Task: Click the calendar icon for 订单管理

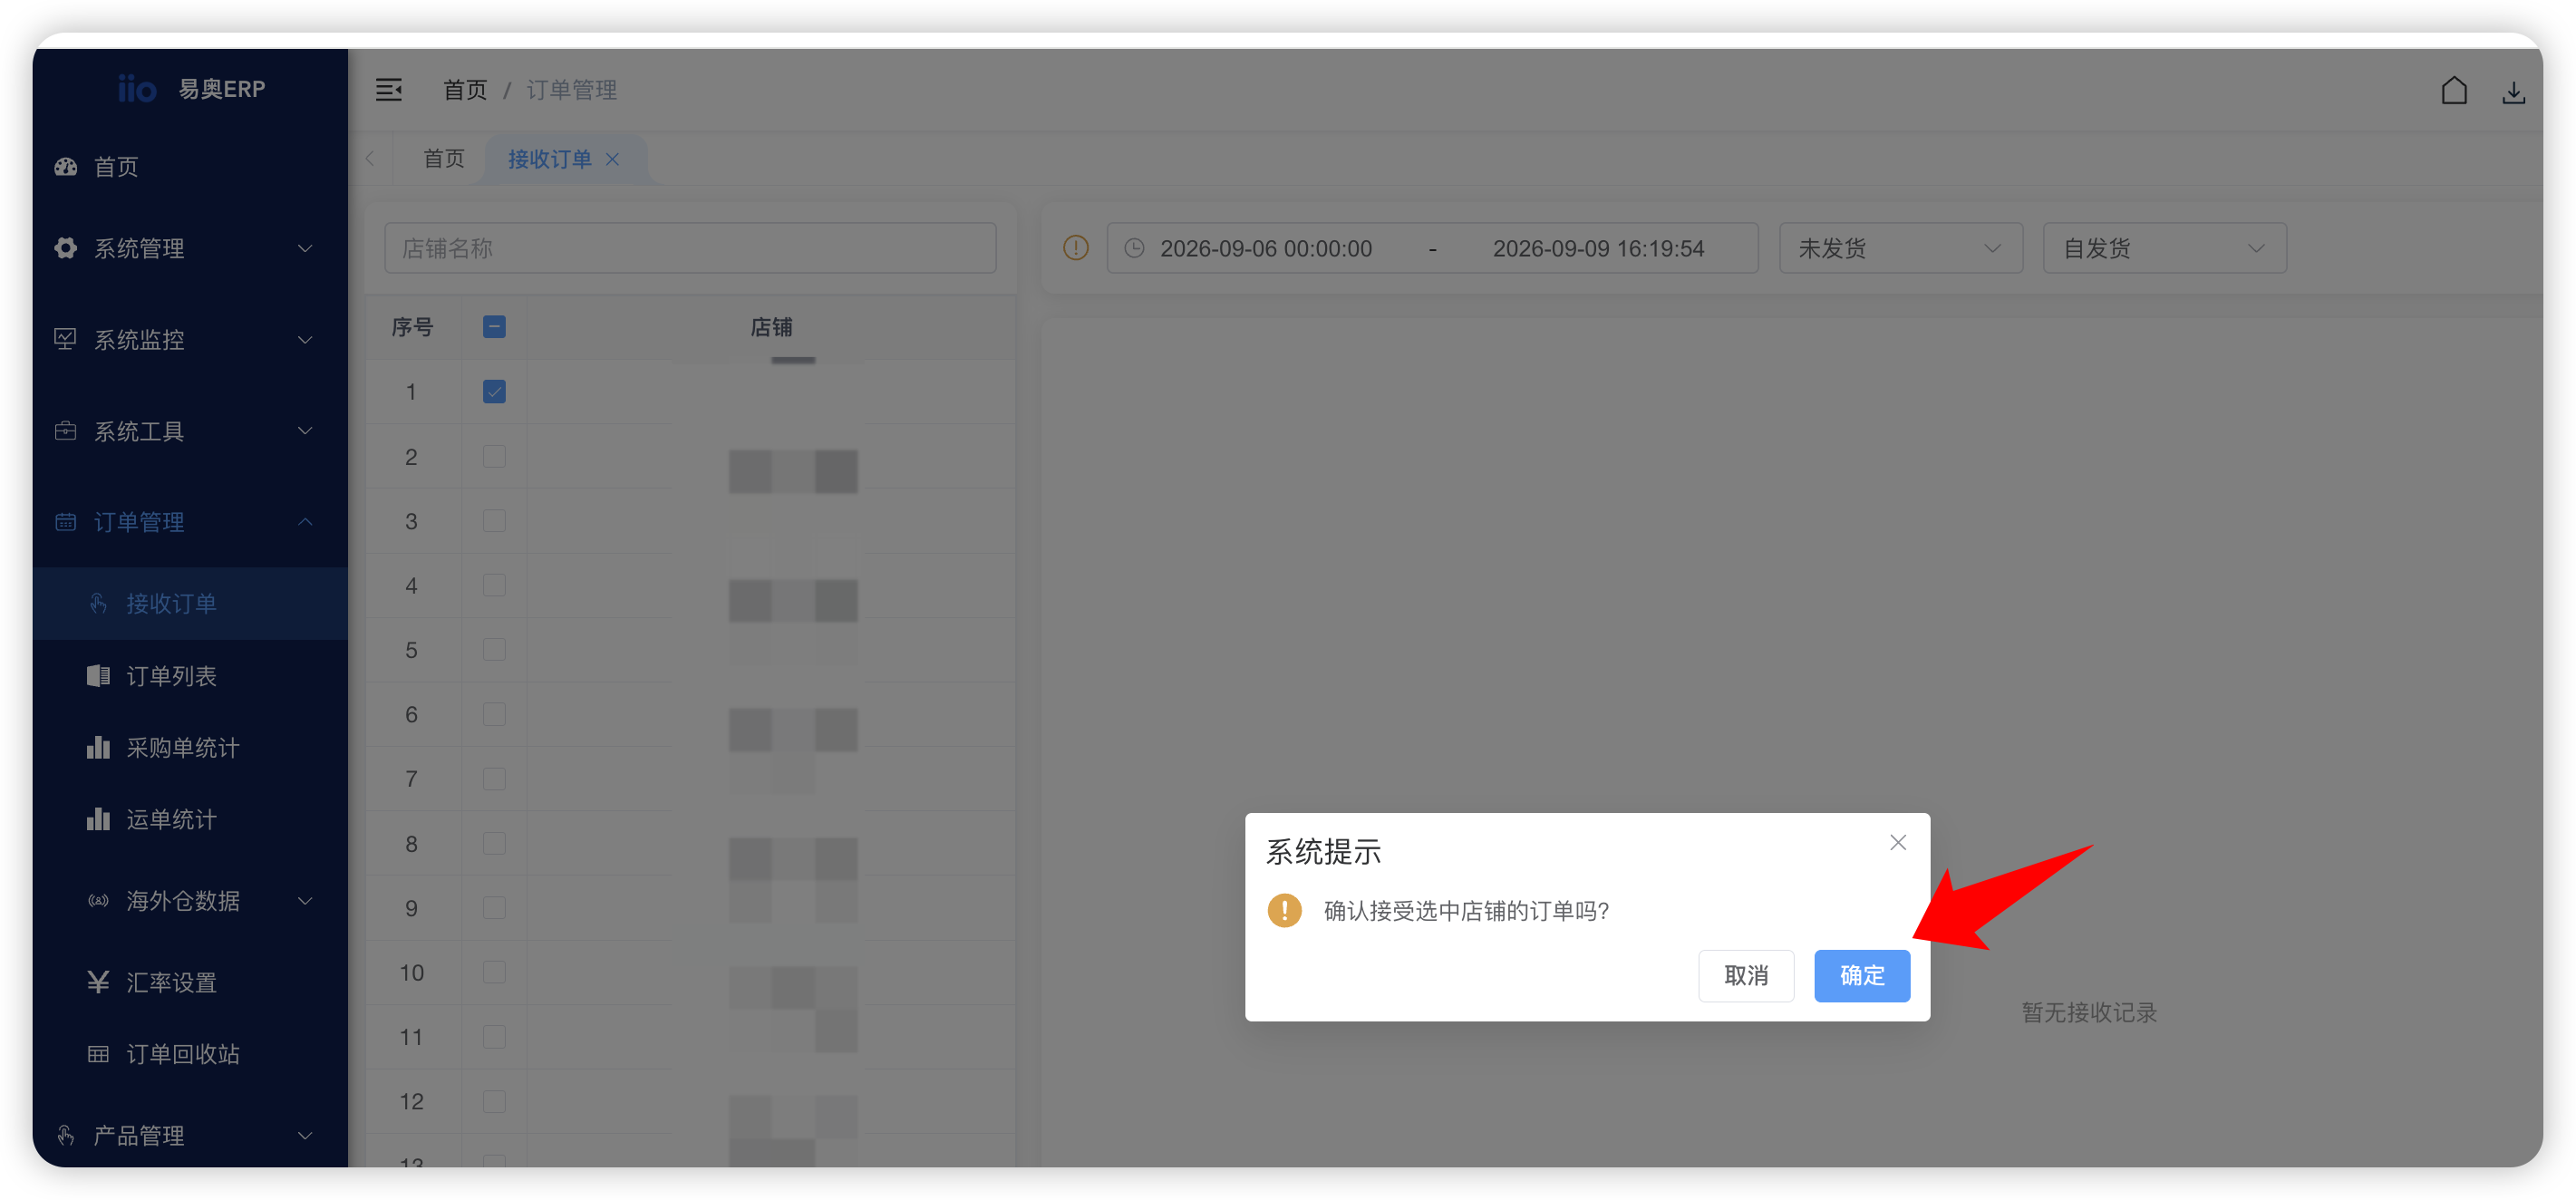Action: click(x=66, y=522)
